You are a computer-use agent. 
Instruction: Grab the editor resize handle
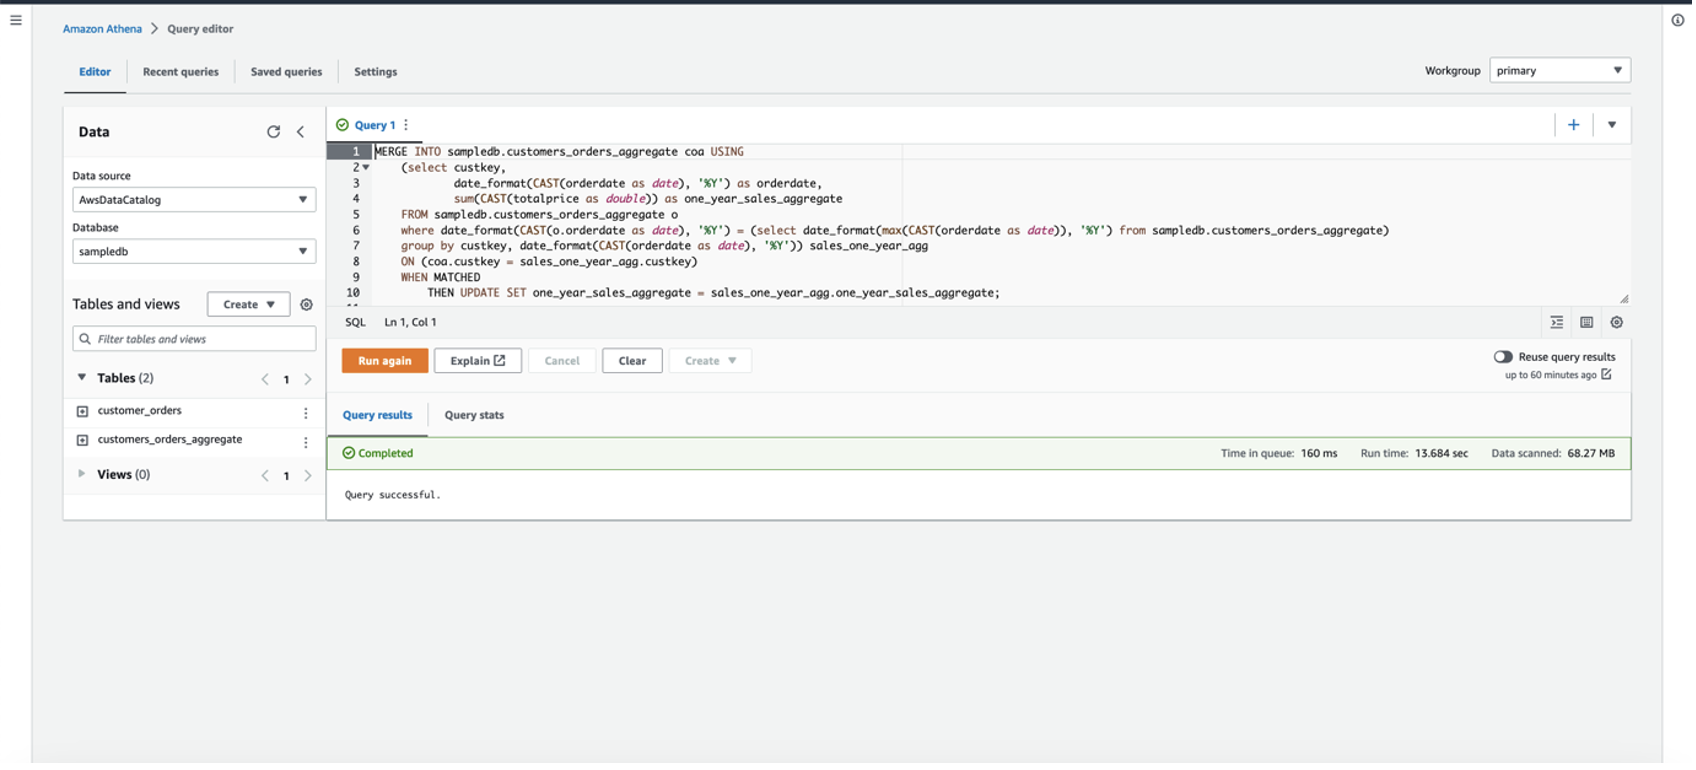click(x=1624, y=299)
